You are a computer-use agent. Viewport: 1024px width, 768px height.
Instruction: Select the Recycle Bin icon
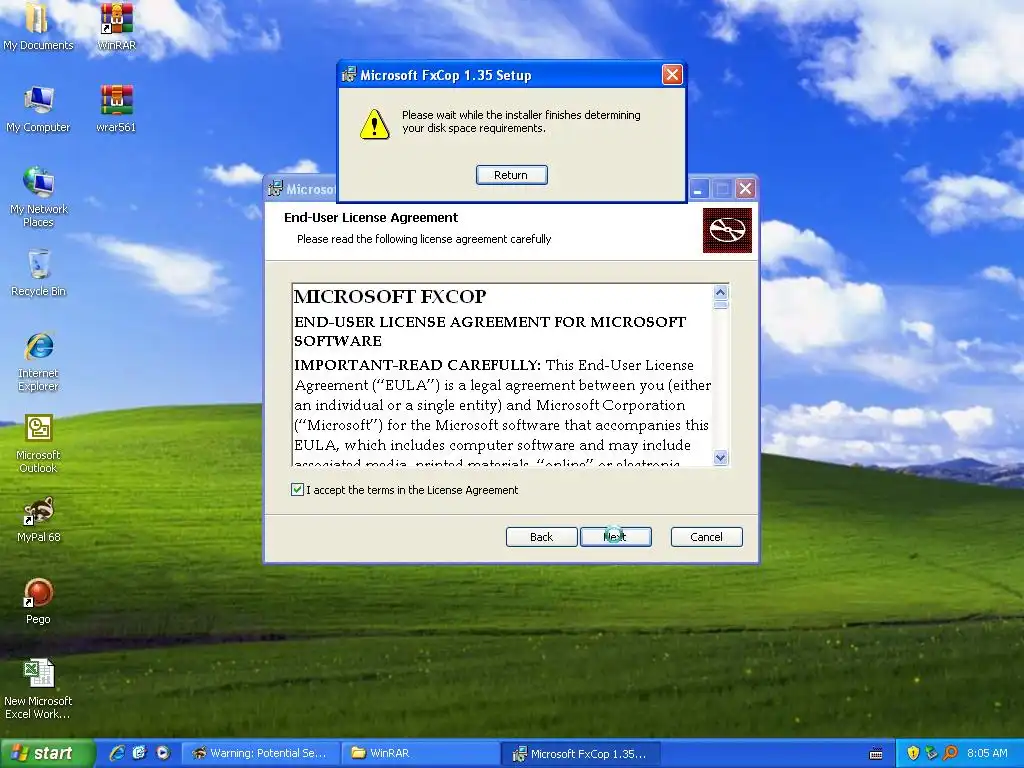[x=38, y=272]
